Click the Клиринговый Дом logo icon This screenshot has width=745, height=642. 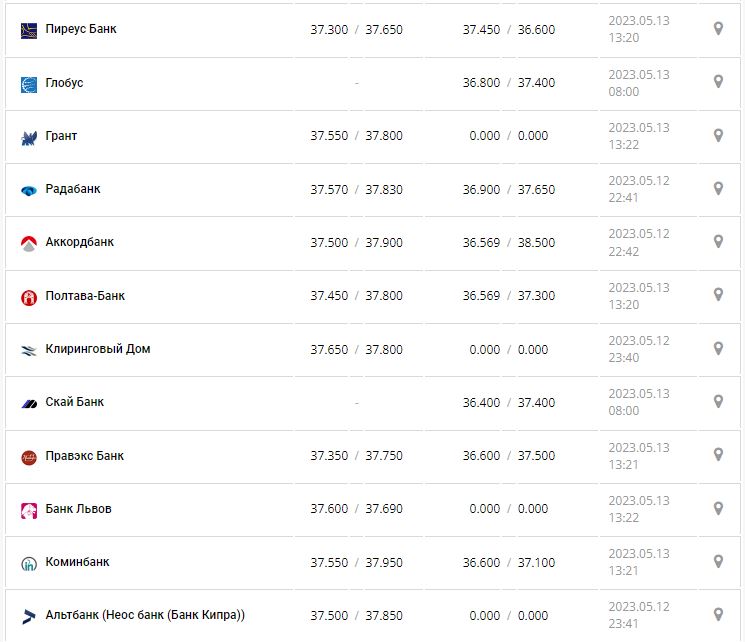point(29,350)
